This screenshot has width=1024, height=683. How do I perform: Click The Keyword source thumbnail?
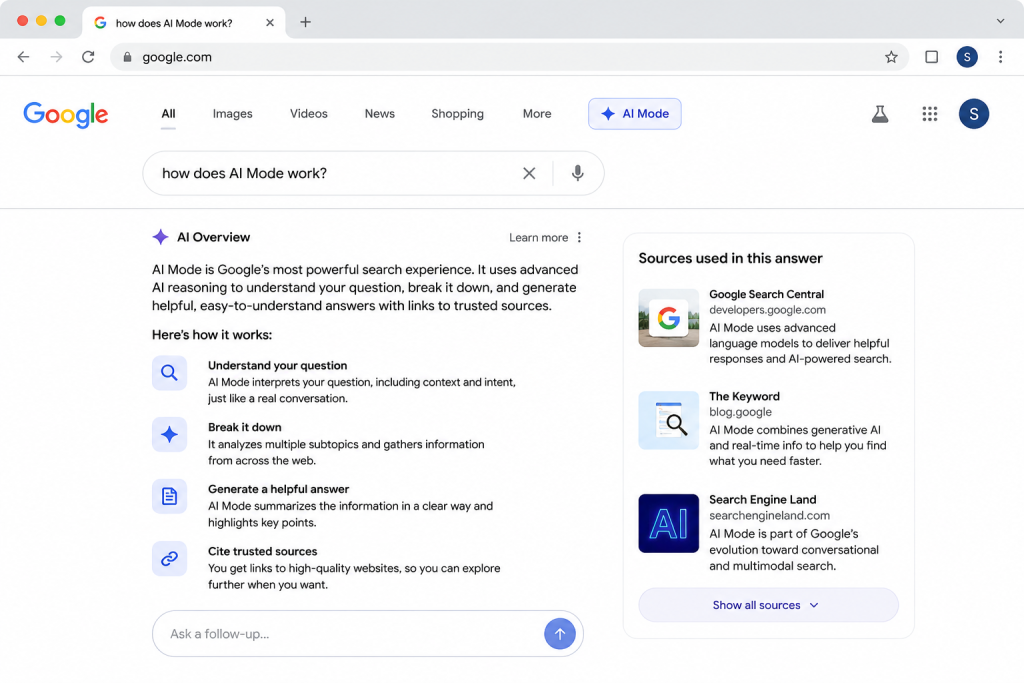[x=668, y=421]
